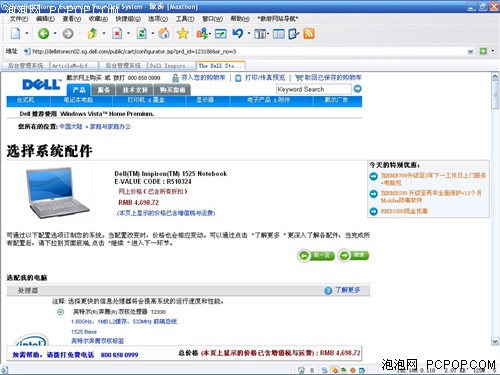Viewport: 500px width, 375px height.
Task: Switch to the ArticleModif... browser tab
Action: (74, 66)
